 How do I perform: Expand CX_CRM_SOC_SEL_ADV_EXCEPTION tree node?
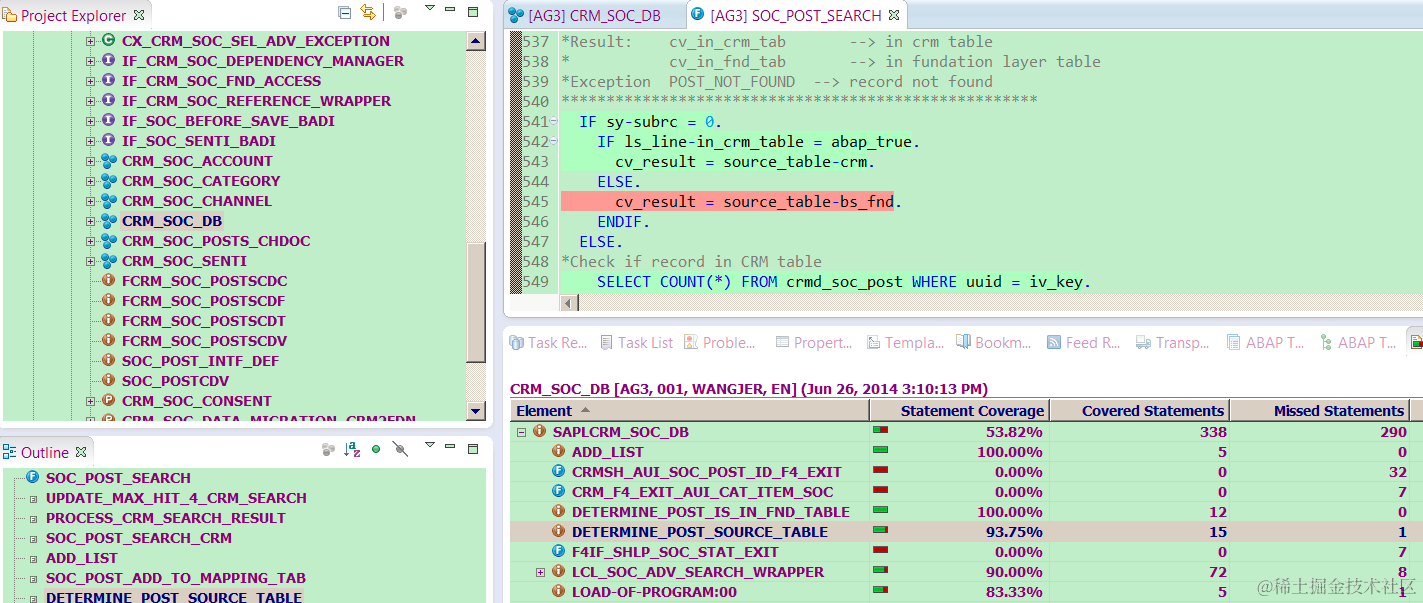tap(90, 41)
